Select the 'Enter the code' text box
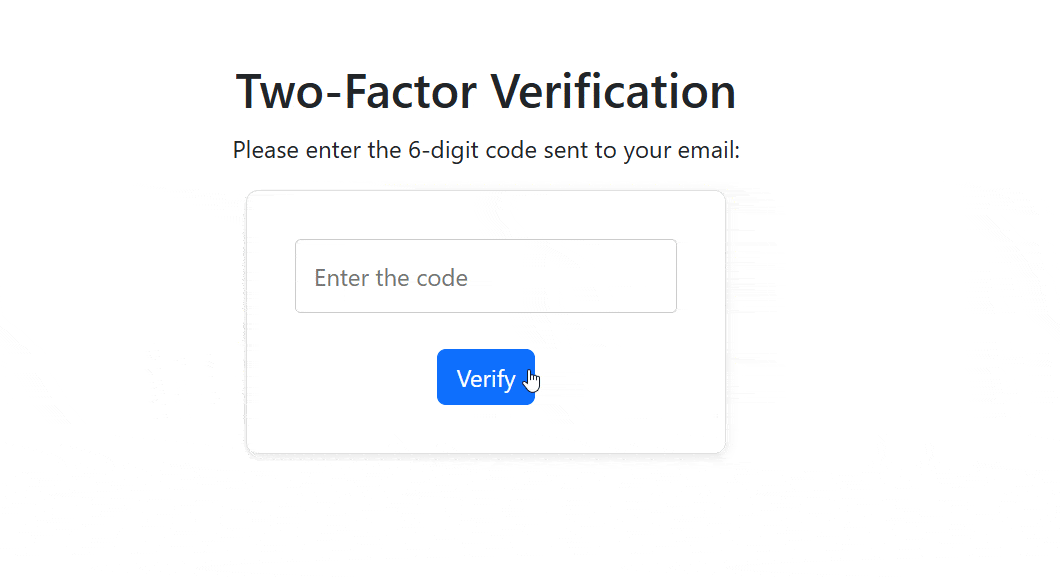The width and height of the screenshot is (1060, 577). (x=486, y=276)
